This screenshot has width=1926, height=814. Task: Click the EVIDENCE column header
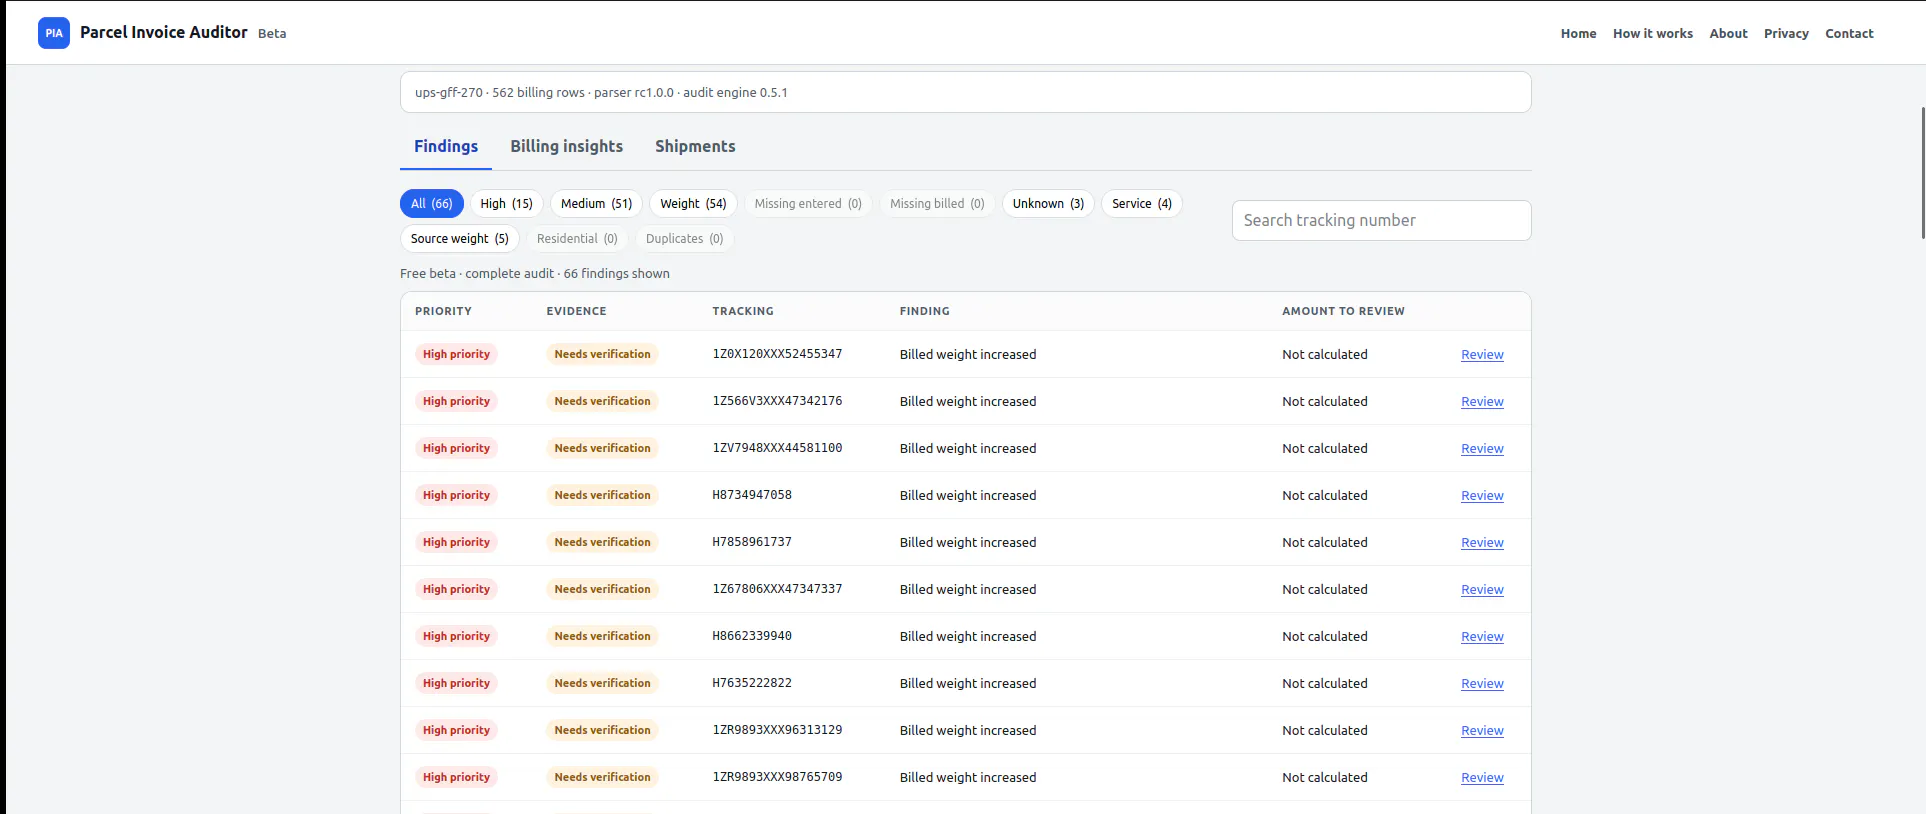point(576,311)
